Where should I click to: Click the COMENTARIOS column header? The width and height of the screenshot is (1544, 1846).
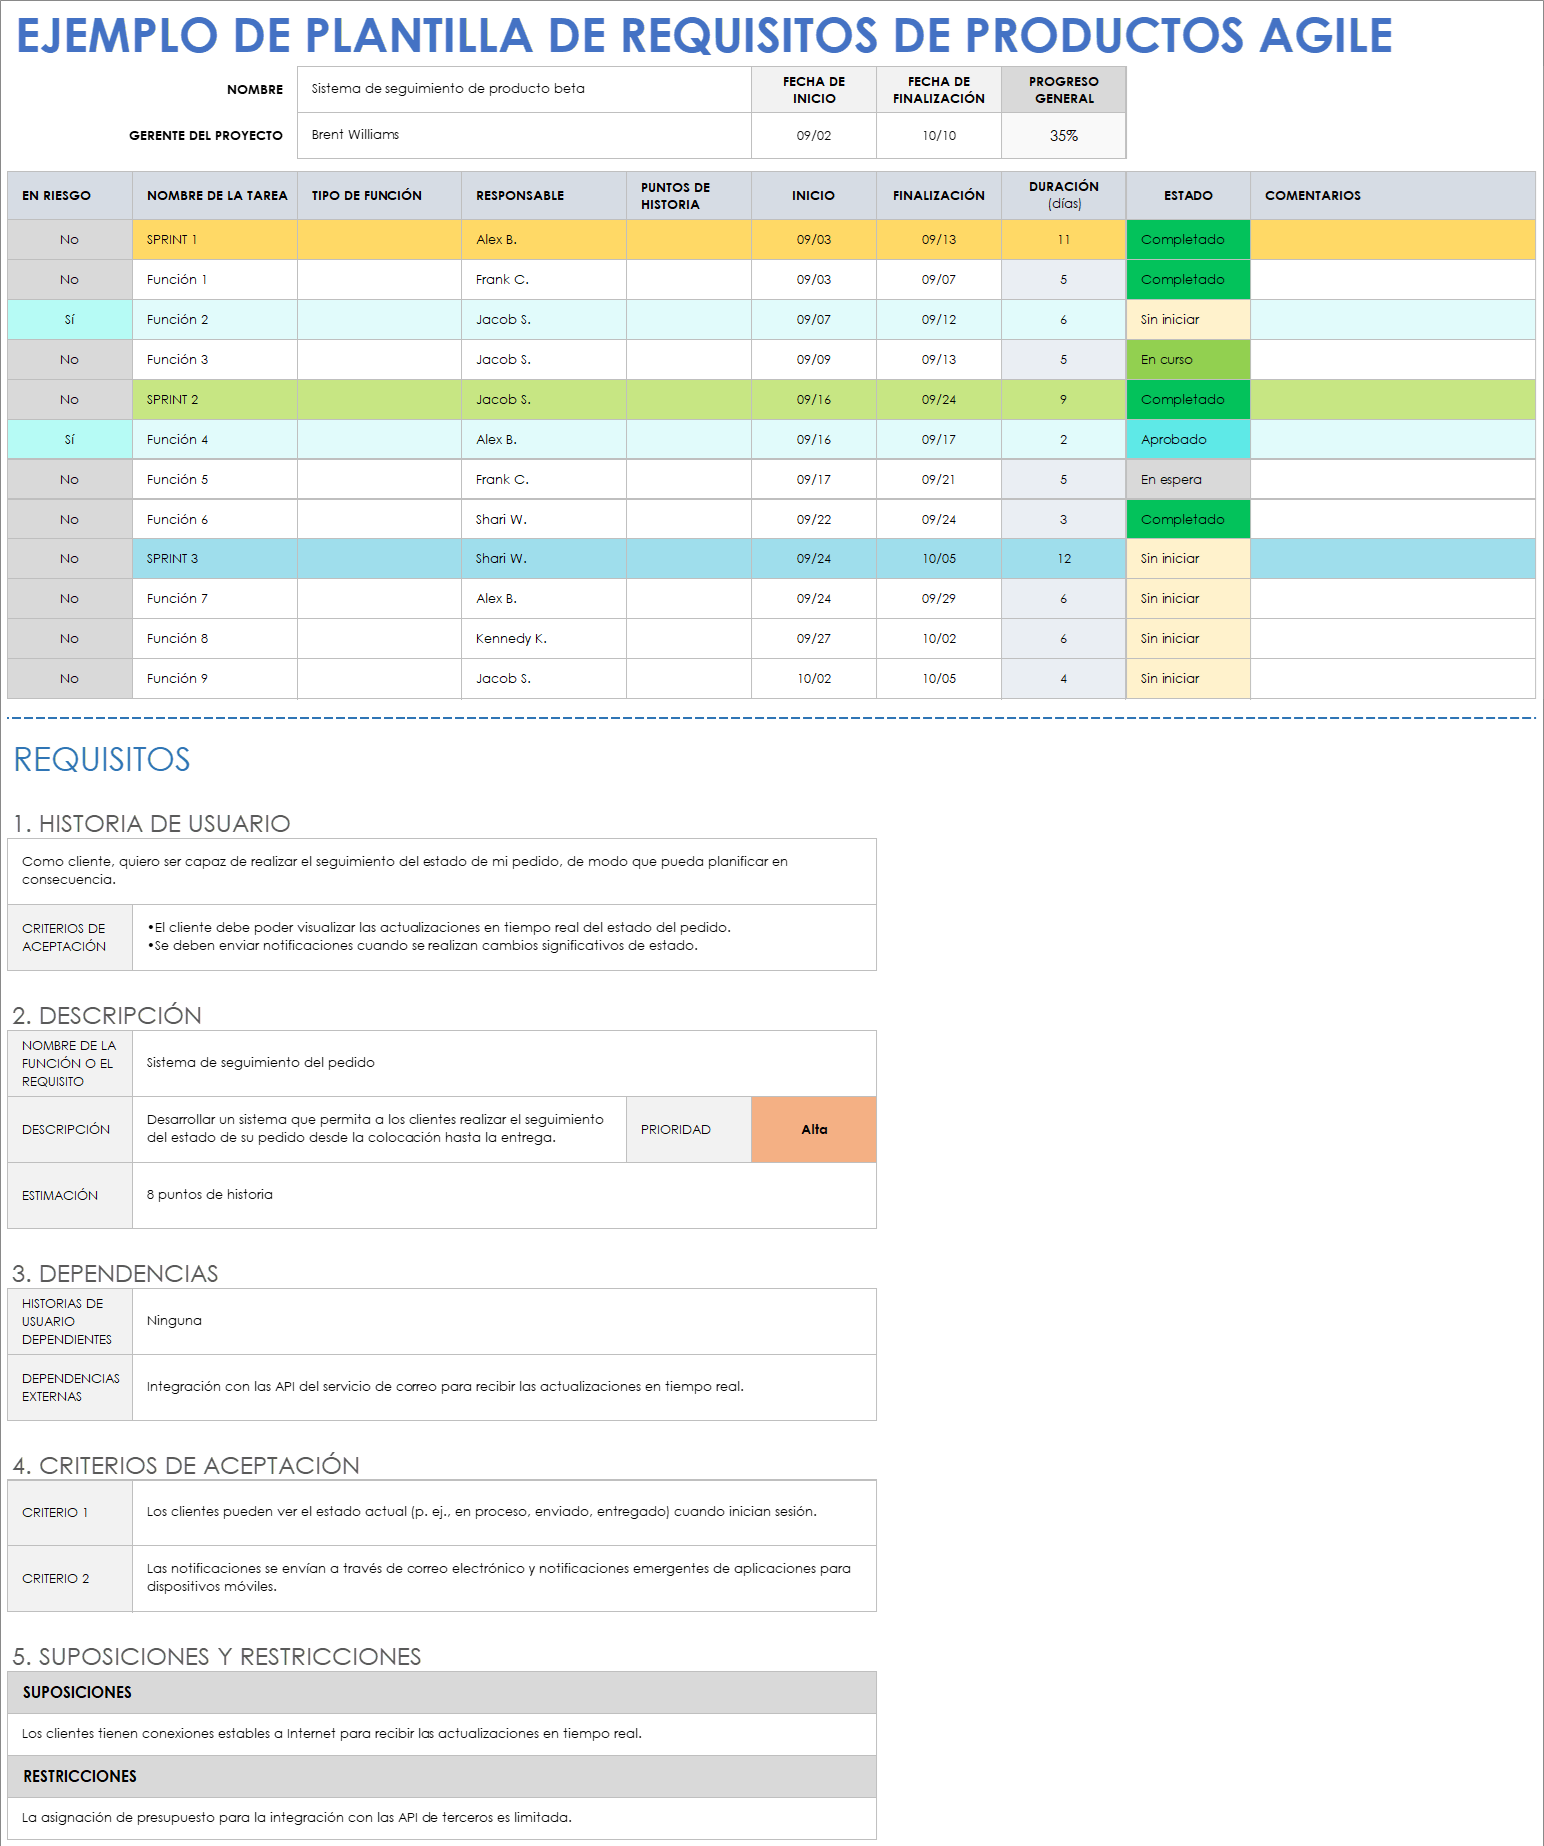click(1393, 196)
